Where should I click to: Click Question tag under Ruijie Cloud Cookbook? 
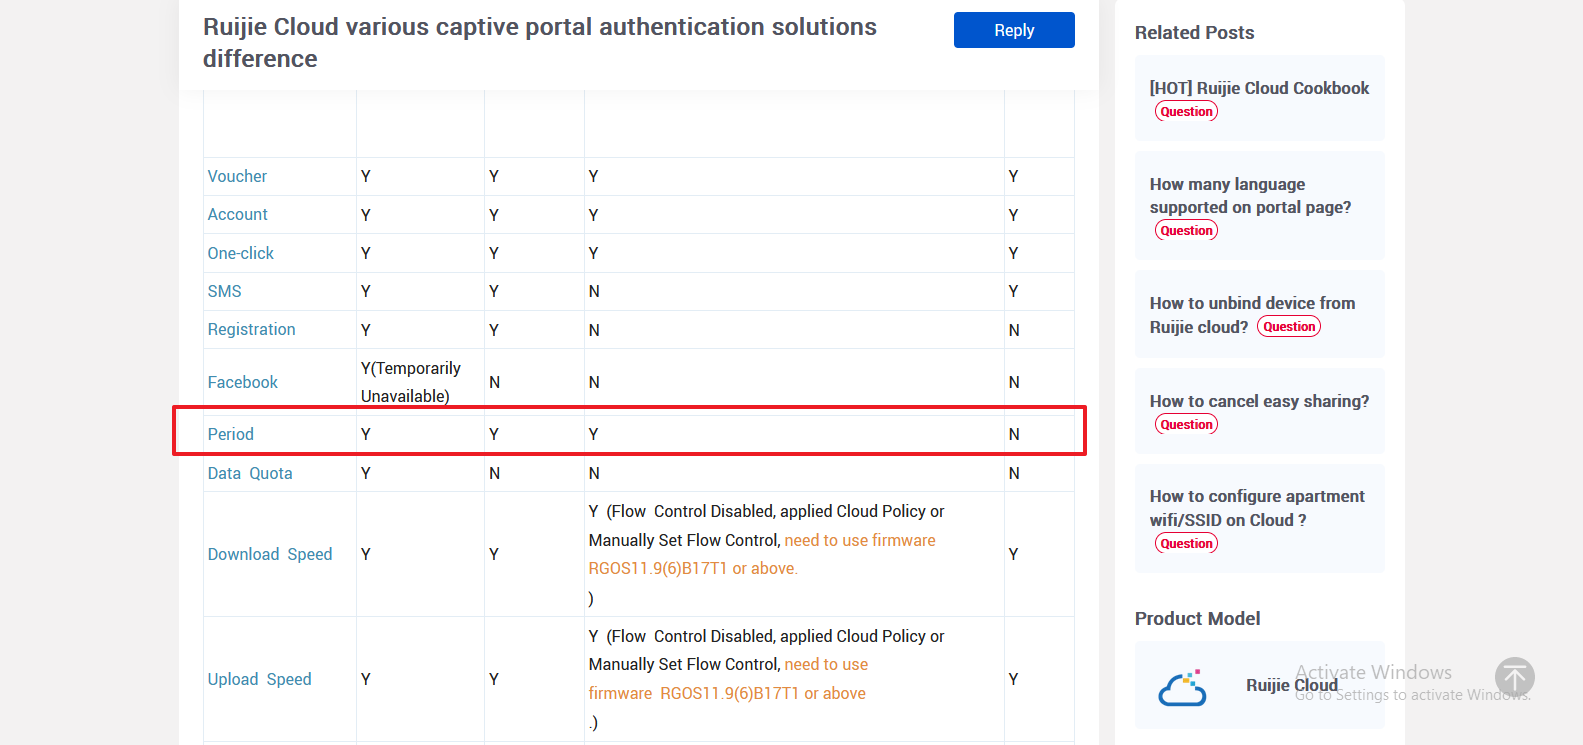pyautogui.click(x=1186, y=112)
